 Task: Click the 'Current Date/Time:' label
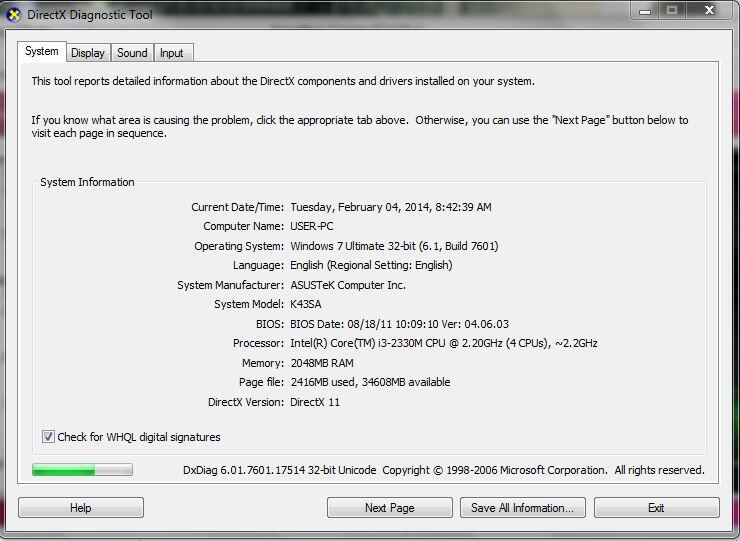tap(237, 207)
